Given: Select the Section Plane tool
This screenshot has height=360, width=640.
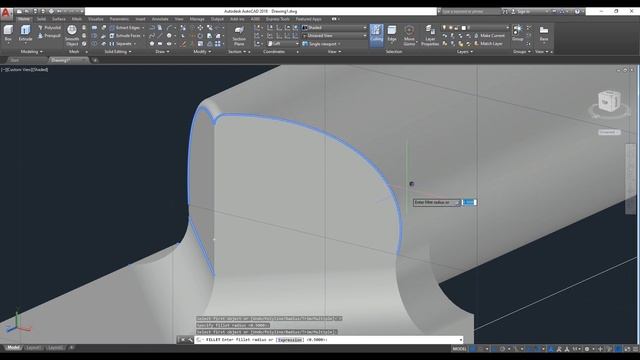Looking at the screenshot, I should 239,36.
